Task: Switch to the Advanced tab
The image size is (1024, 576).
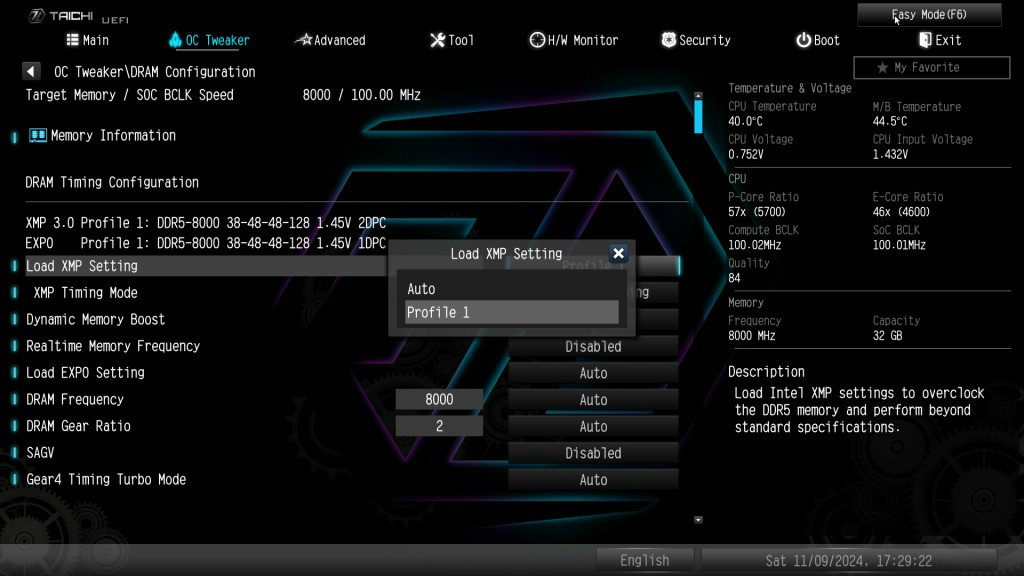Action: tap(330, 40)
